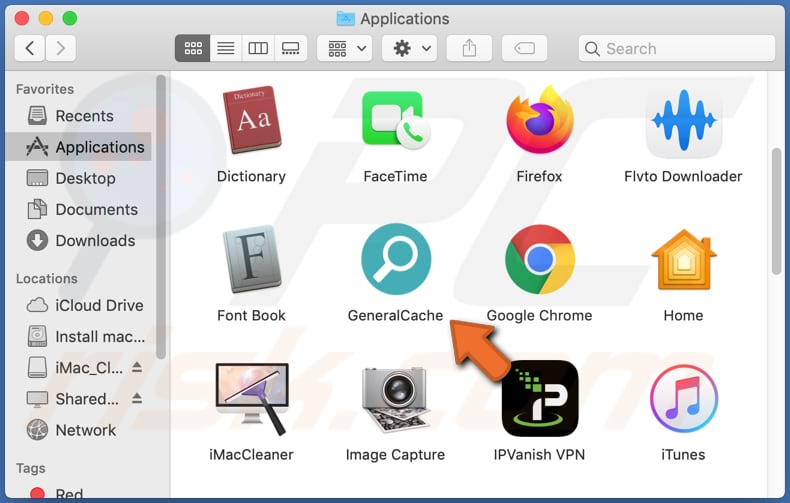
Task: Click the Firefox app icon
Action: tap(540, 120)
